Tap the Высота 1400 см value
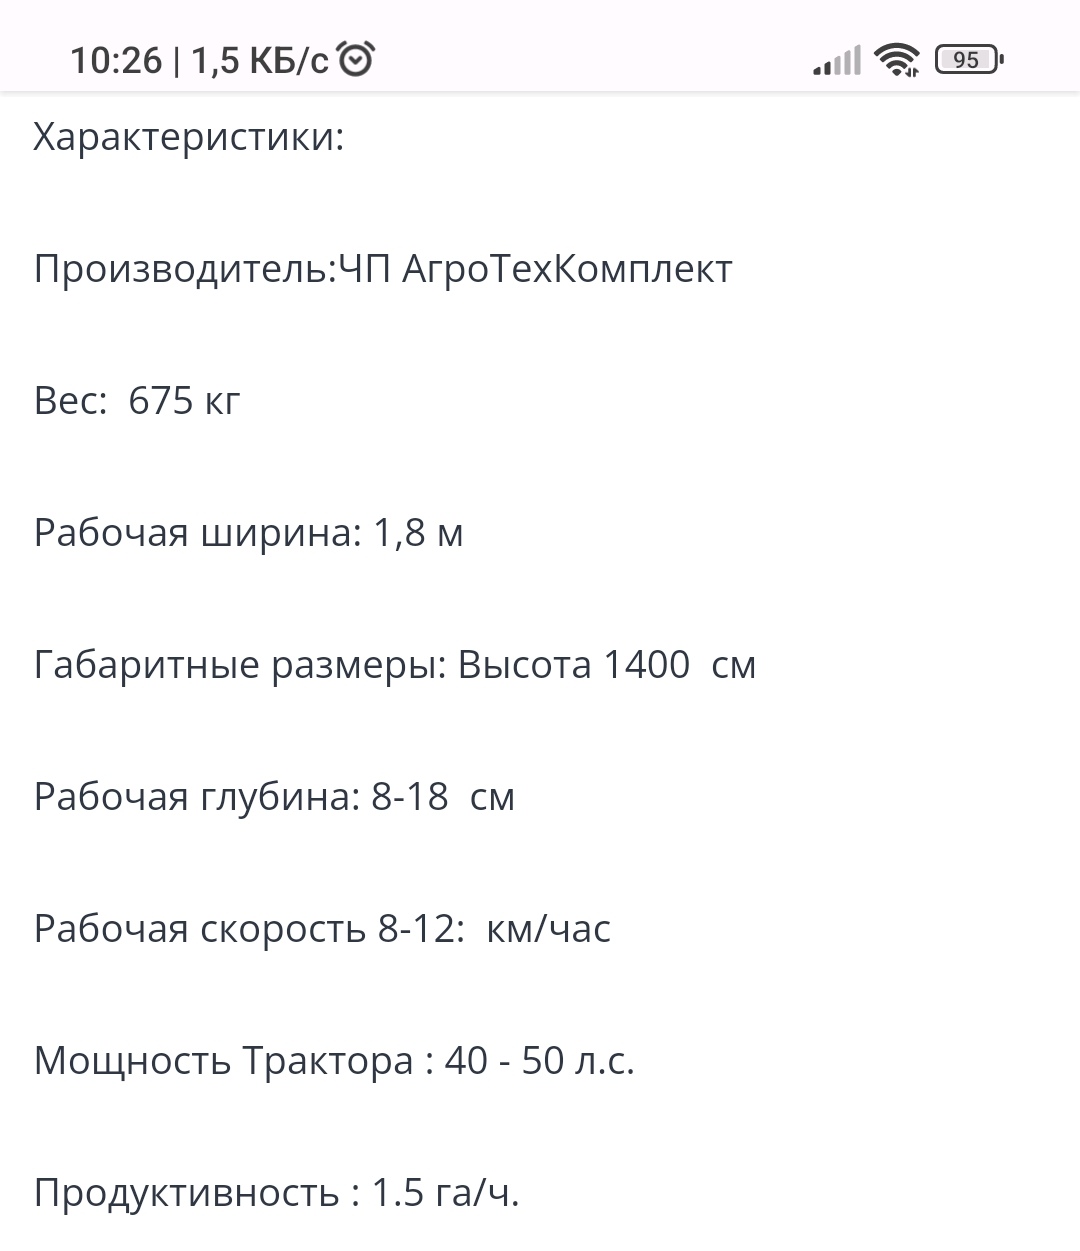 pos(606,665)
